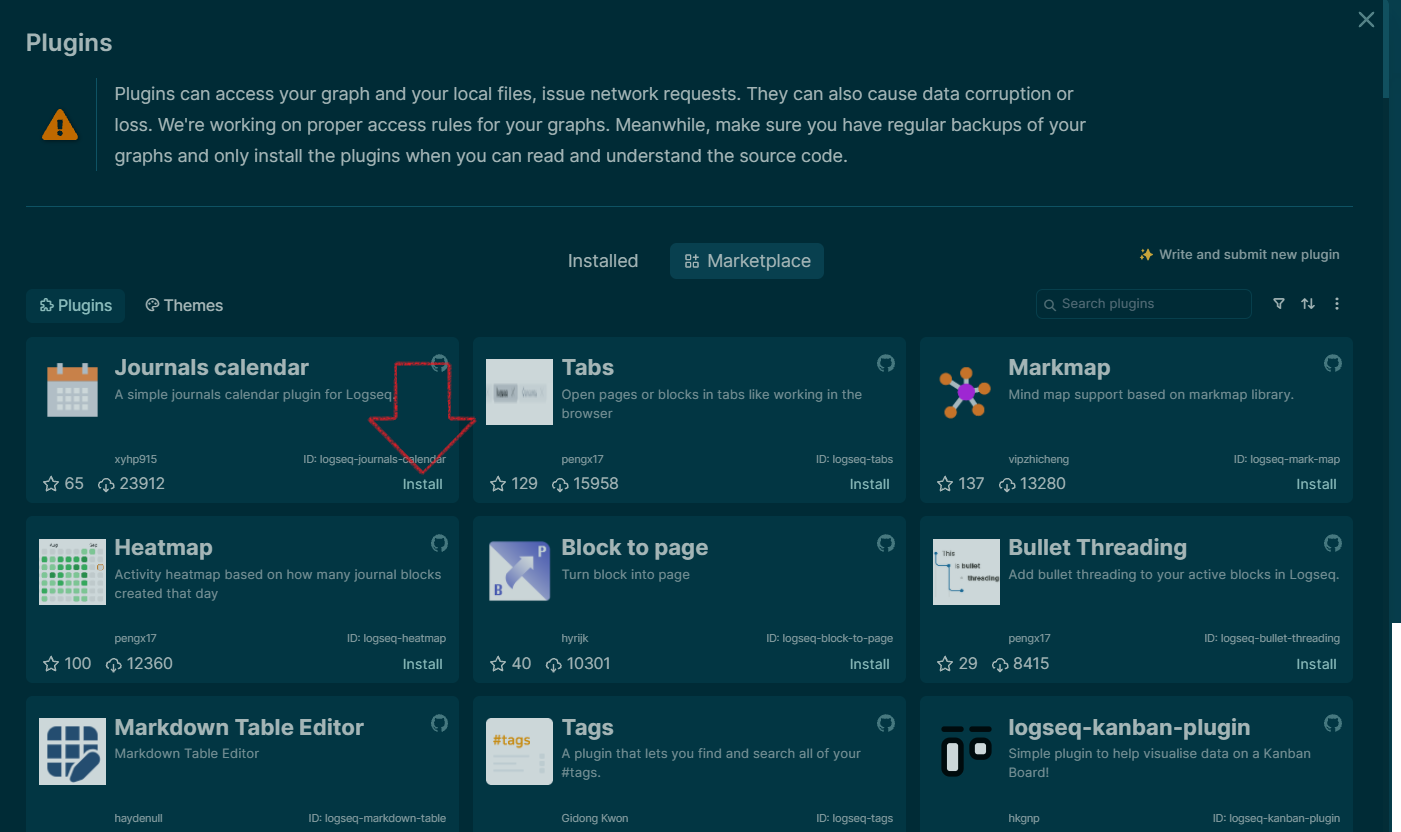Select the Themes category tab
1401x832 pixels.
[x=184, y=306]
